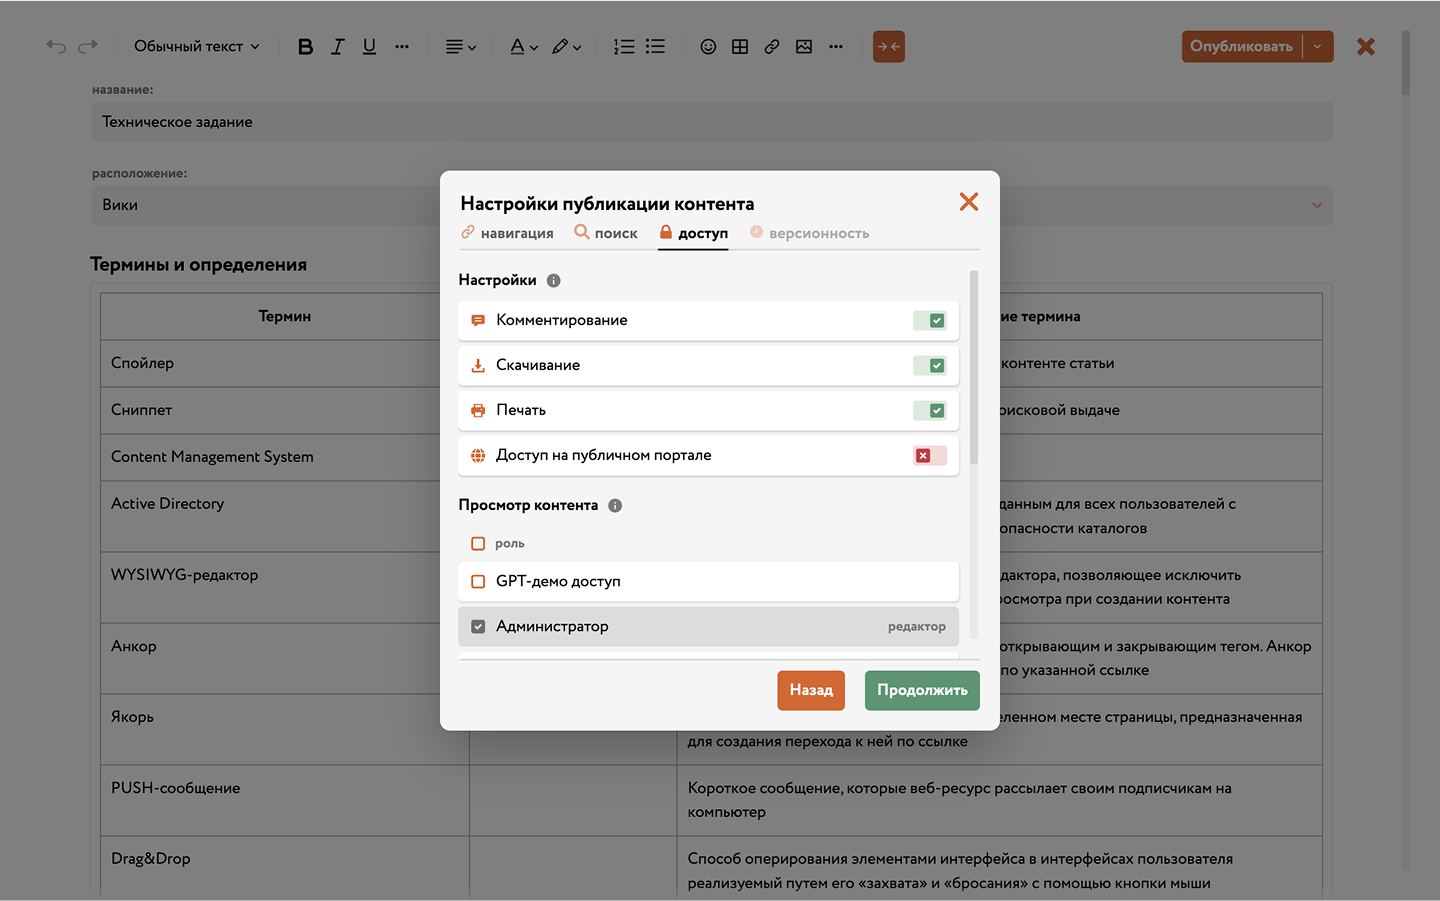
Task: Turn off the Скачивание switch
Action: (930, 366)
